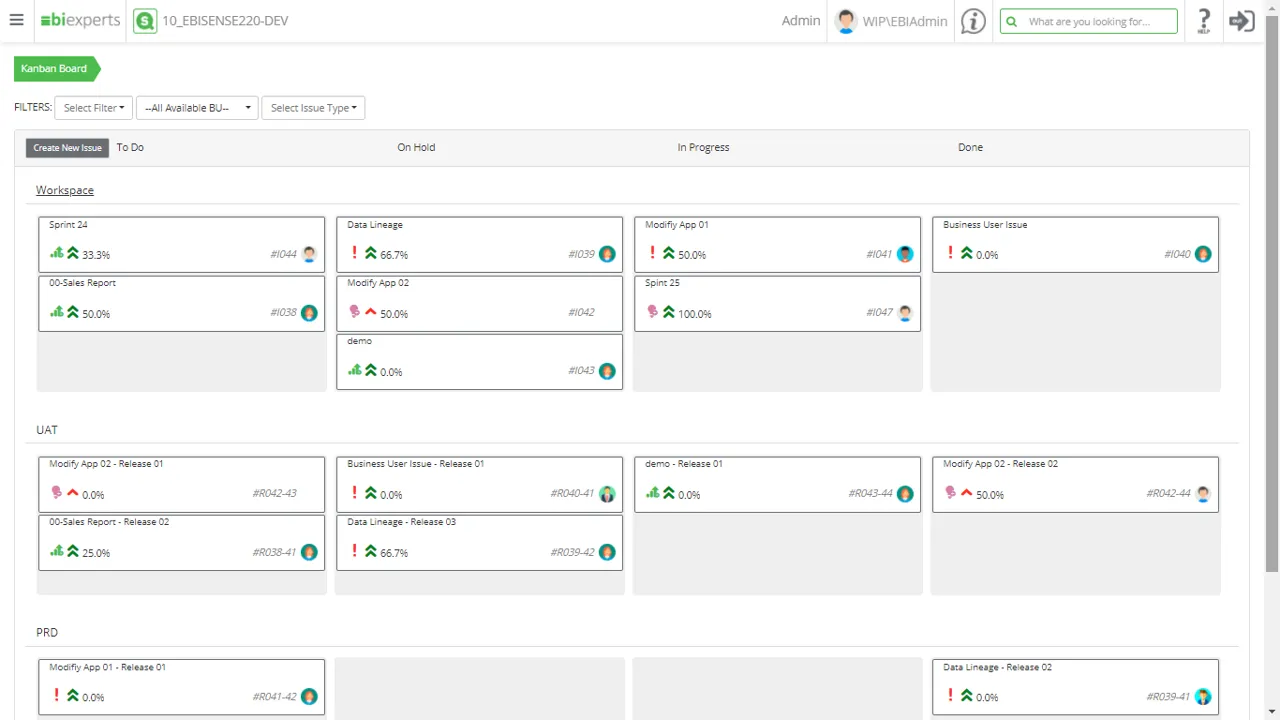The image size is (1280, 720).
Task: Click the 33.3% progress on Sprint 24 card
Action: point(96,255)
